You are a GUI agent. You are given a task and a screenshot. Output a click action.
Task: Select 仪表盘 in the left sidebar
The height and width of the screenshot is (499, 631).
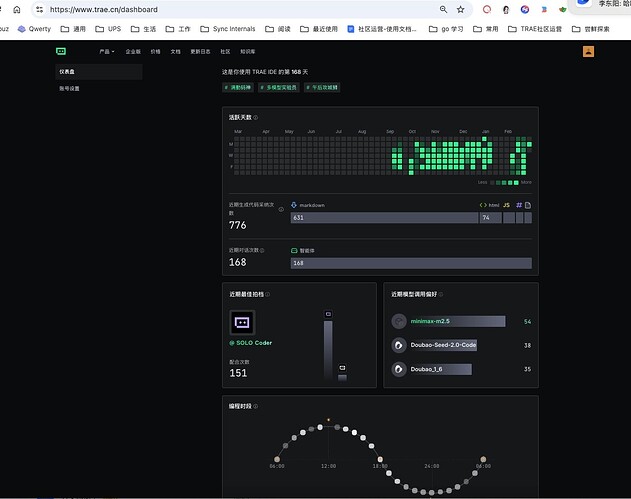click(x=99, y=72)
